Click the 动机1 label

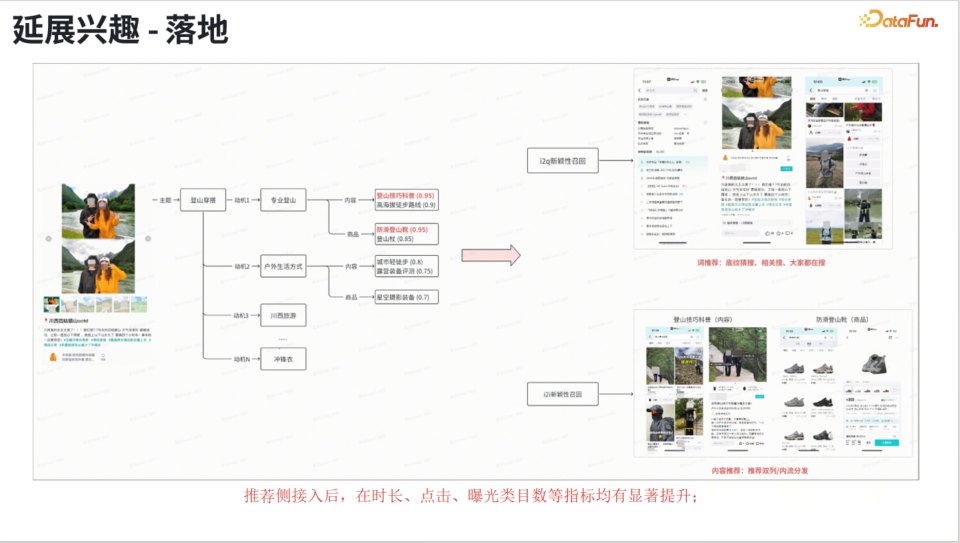pyautogui.click(x=242, y=200)
